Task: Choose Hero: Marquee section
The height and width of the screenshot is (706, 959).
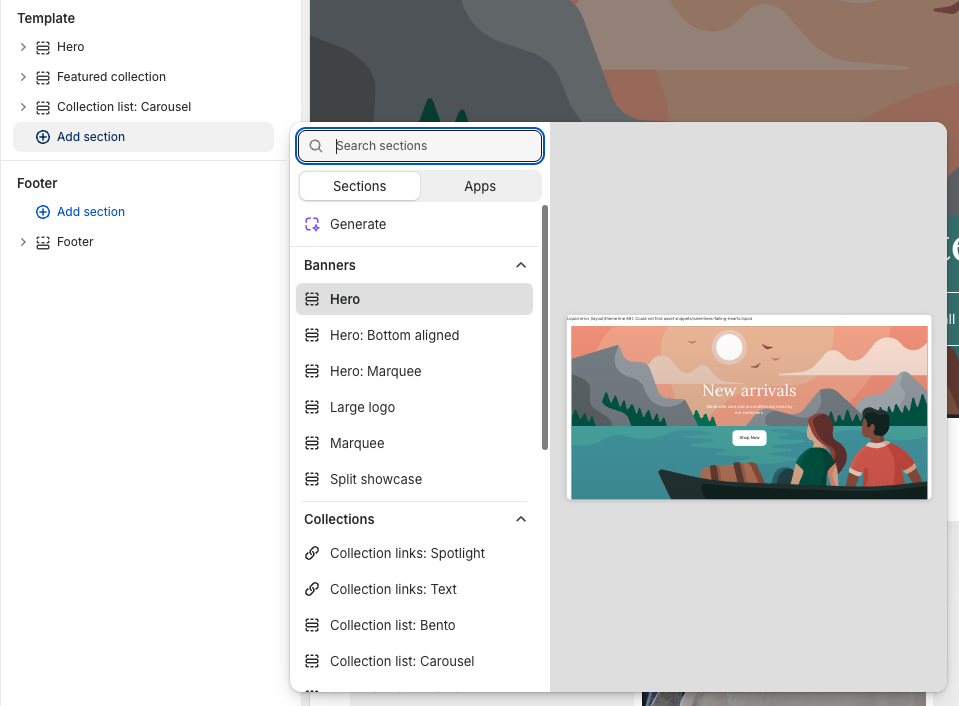Action: click(414, 371)
